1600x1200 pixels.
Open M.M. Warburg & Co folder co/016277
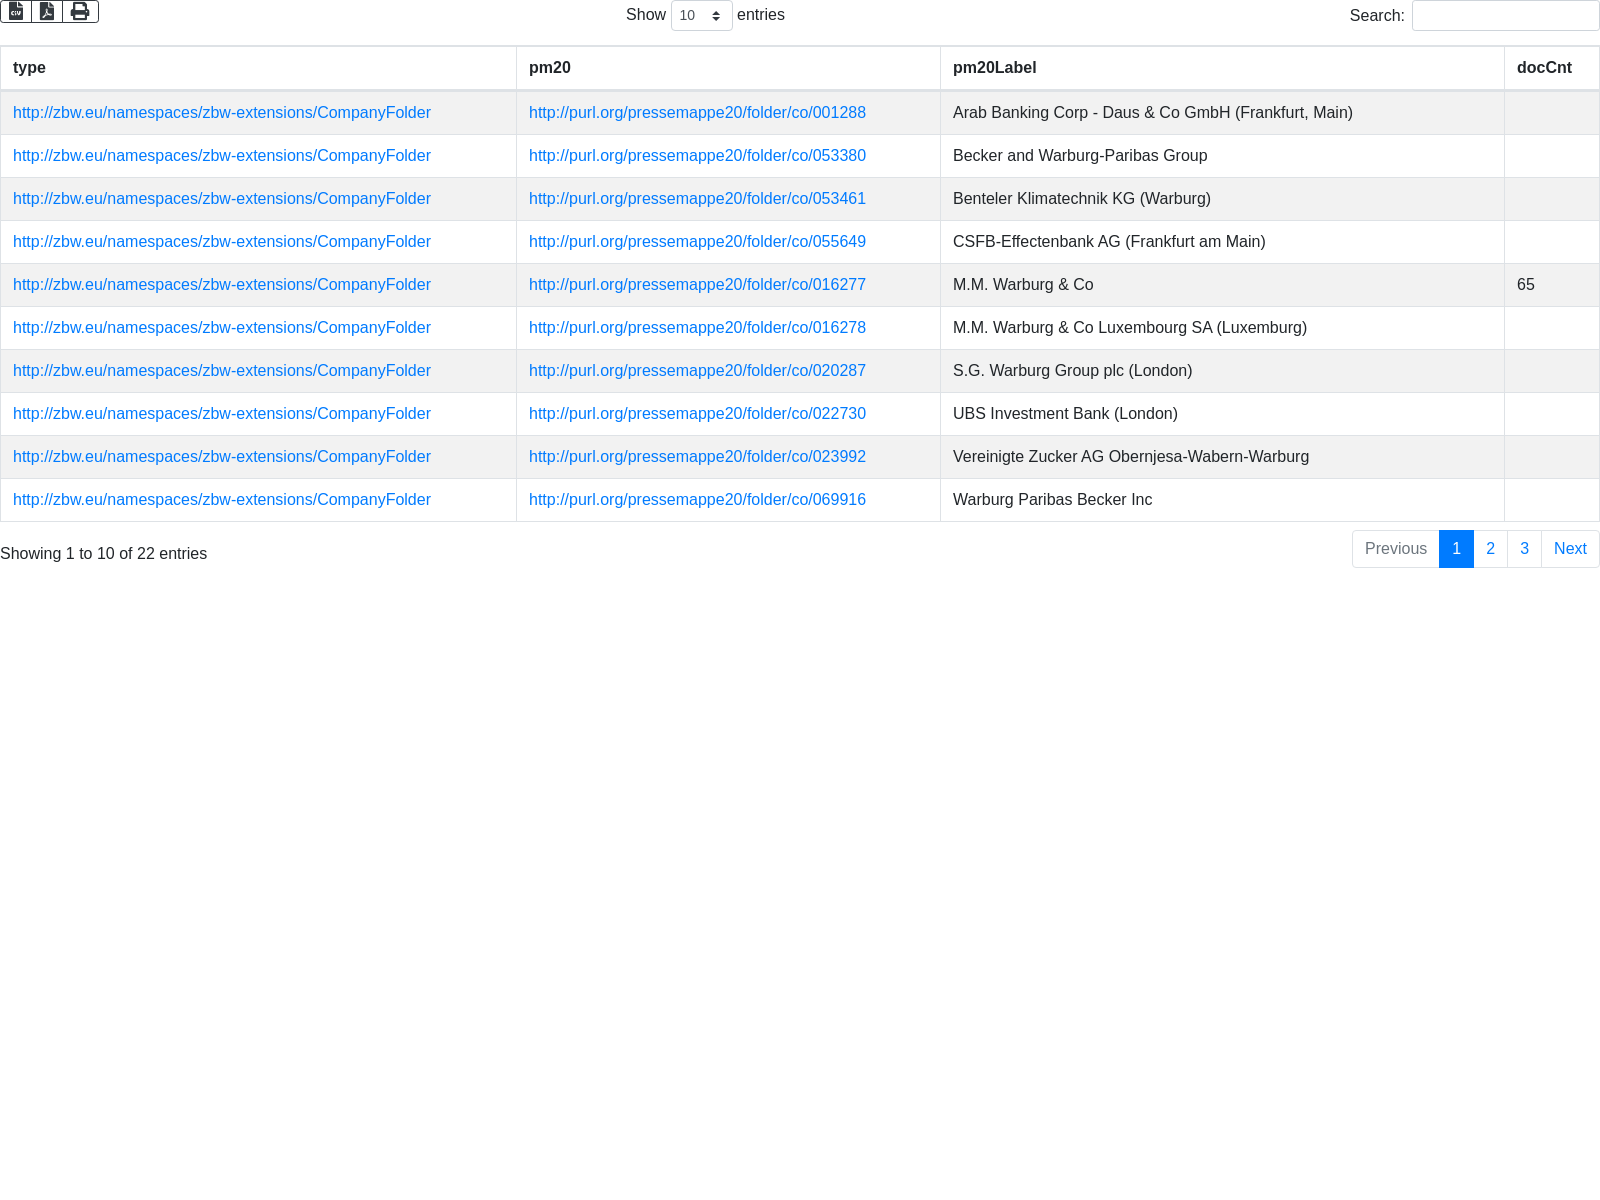coord(697,285)
